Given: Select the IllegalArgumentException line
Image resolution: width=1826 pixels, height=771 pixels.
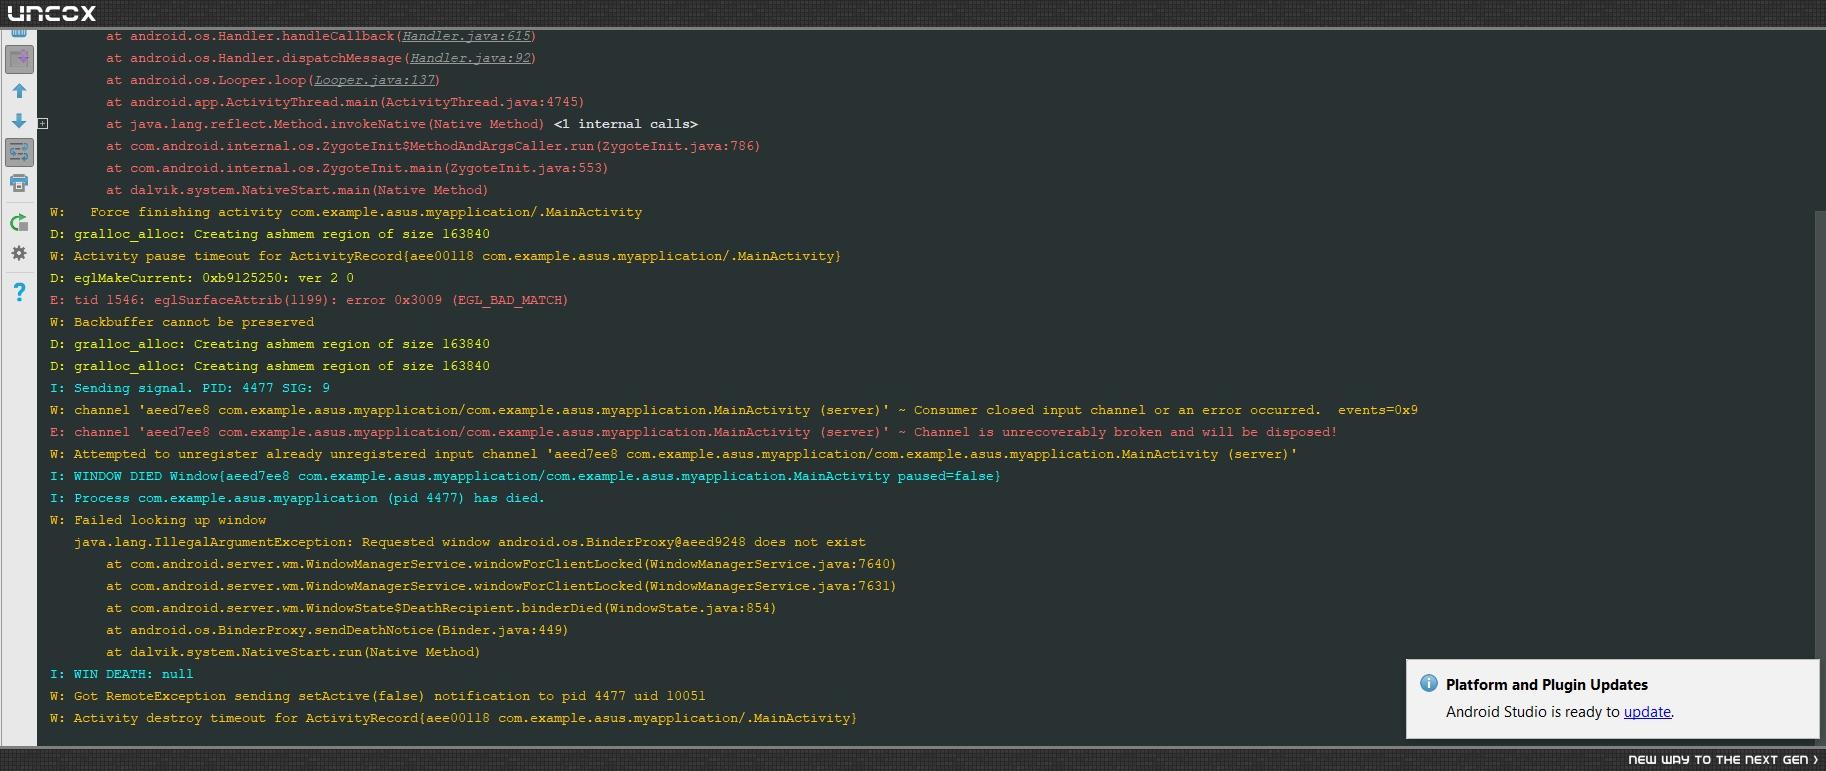Looking at the screenshot, I should [x=470, y=542].
